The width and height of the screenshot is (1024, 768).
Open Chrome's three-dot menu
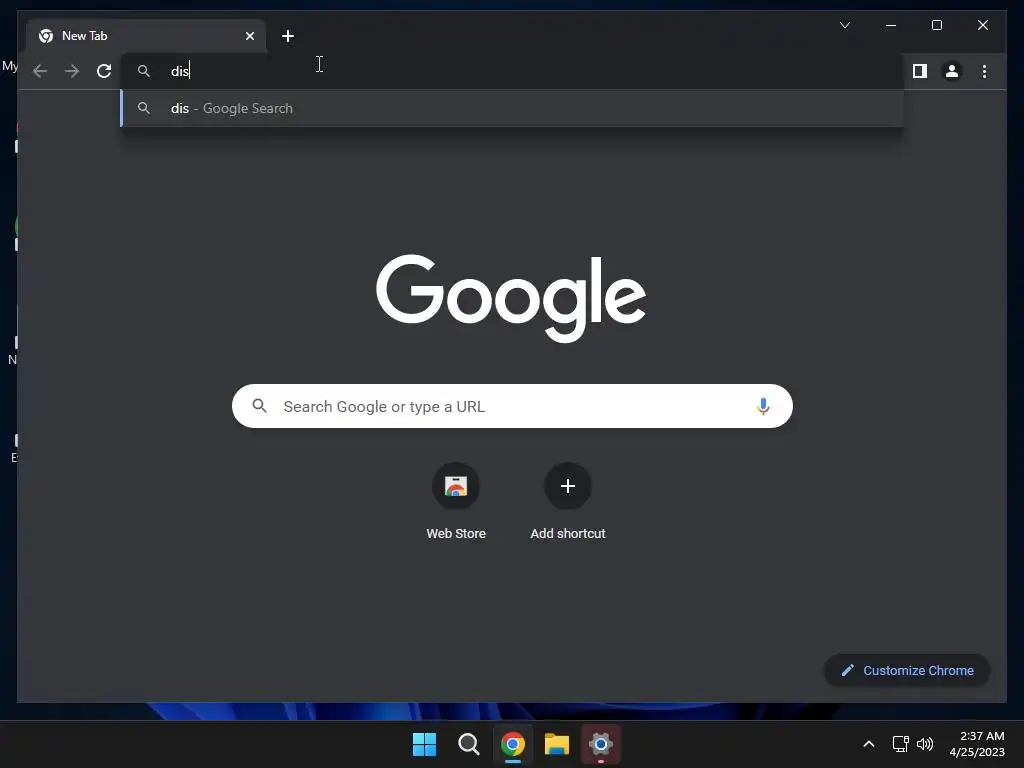click(x=984, y=71)
